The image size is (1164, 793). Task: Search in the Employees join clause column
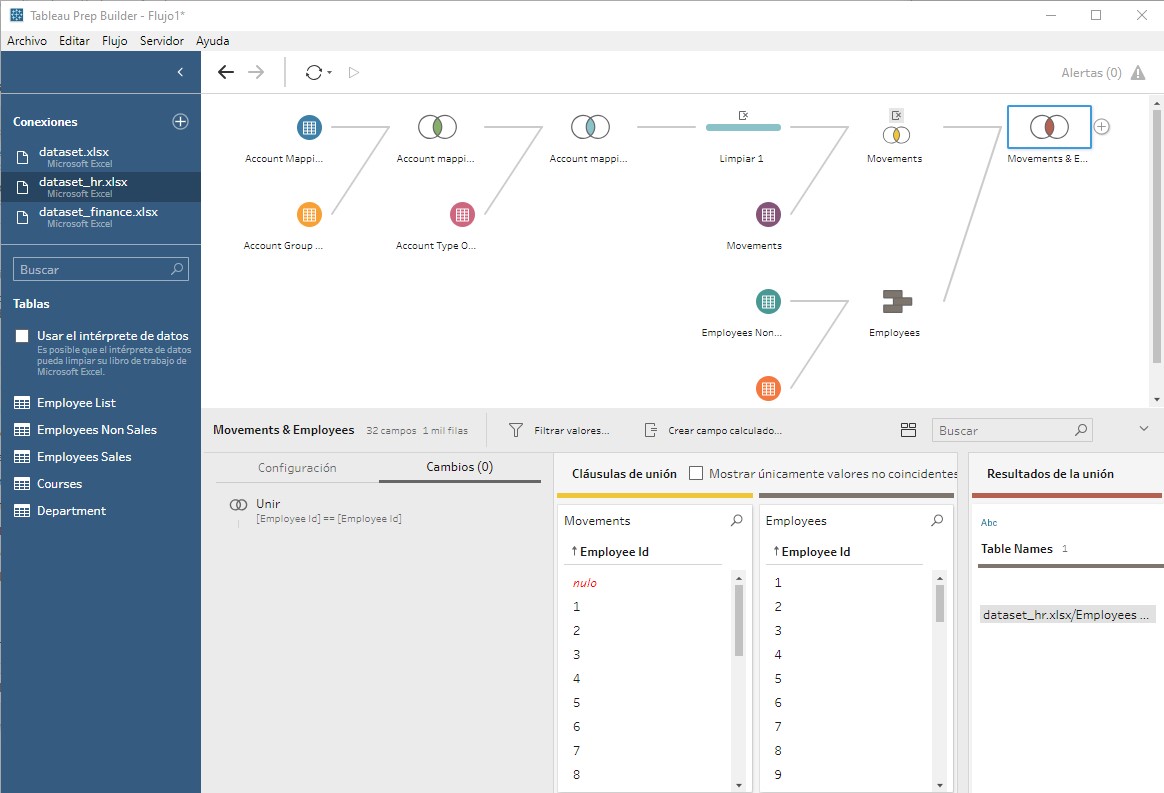pos(937,520)
